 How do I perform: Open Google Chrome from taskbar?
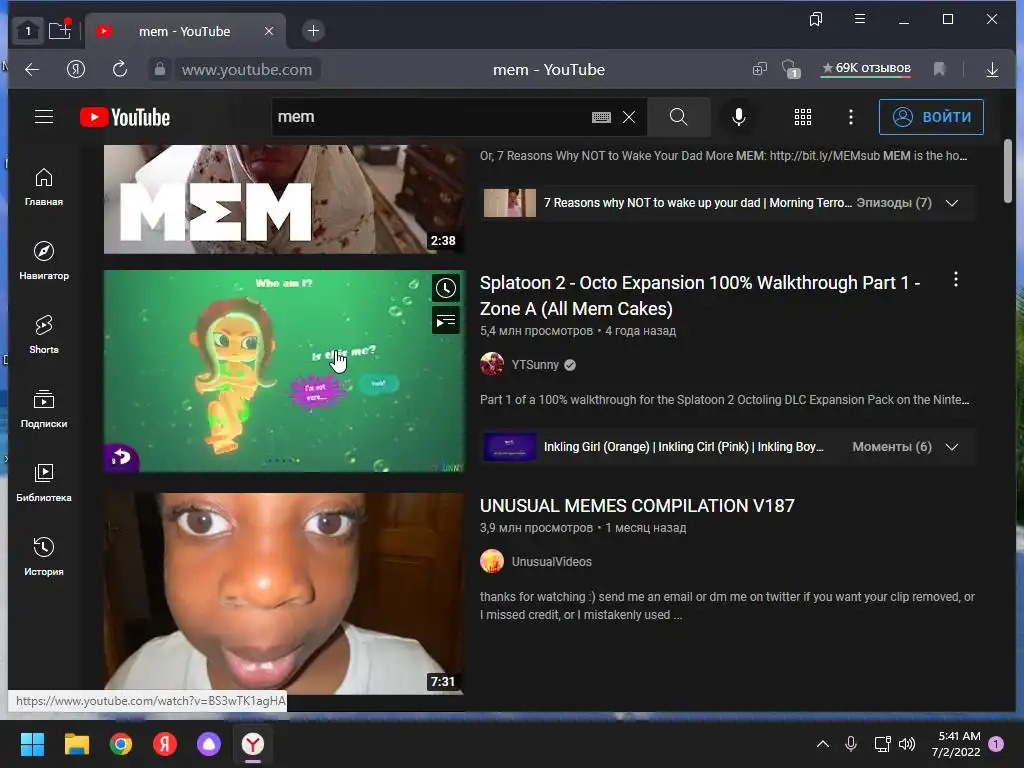point(121,744)
